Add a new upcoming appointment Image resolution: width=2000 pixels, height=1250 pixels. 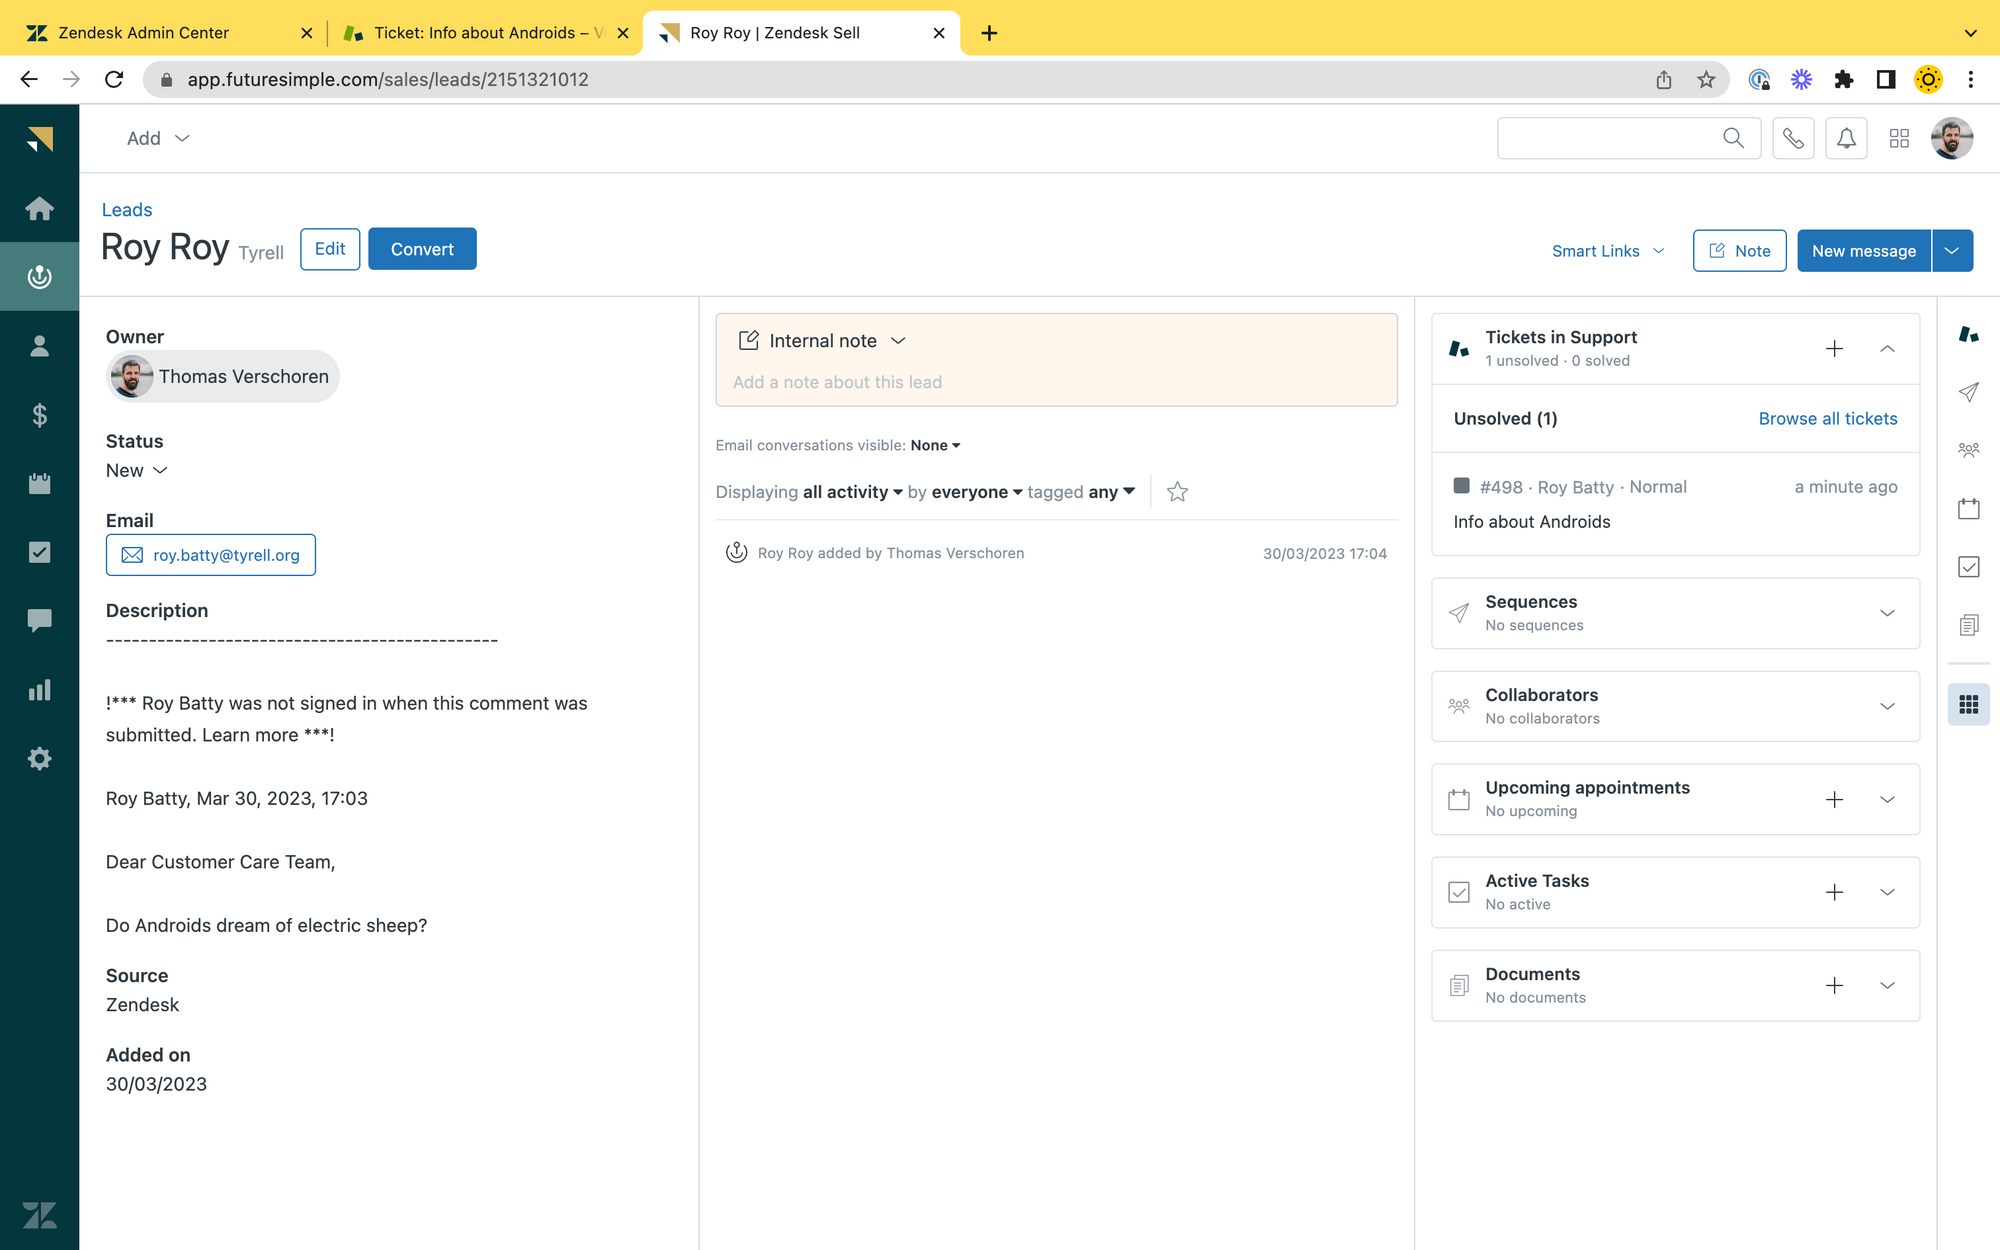[1834, 799]
